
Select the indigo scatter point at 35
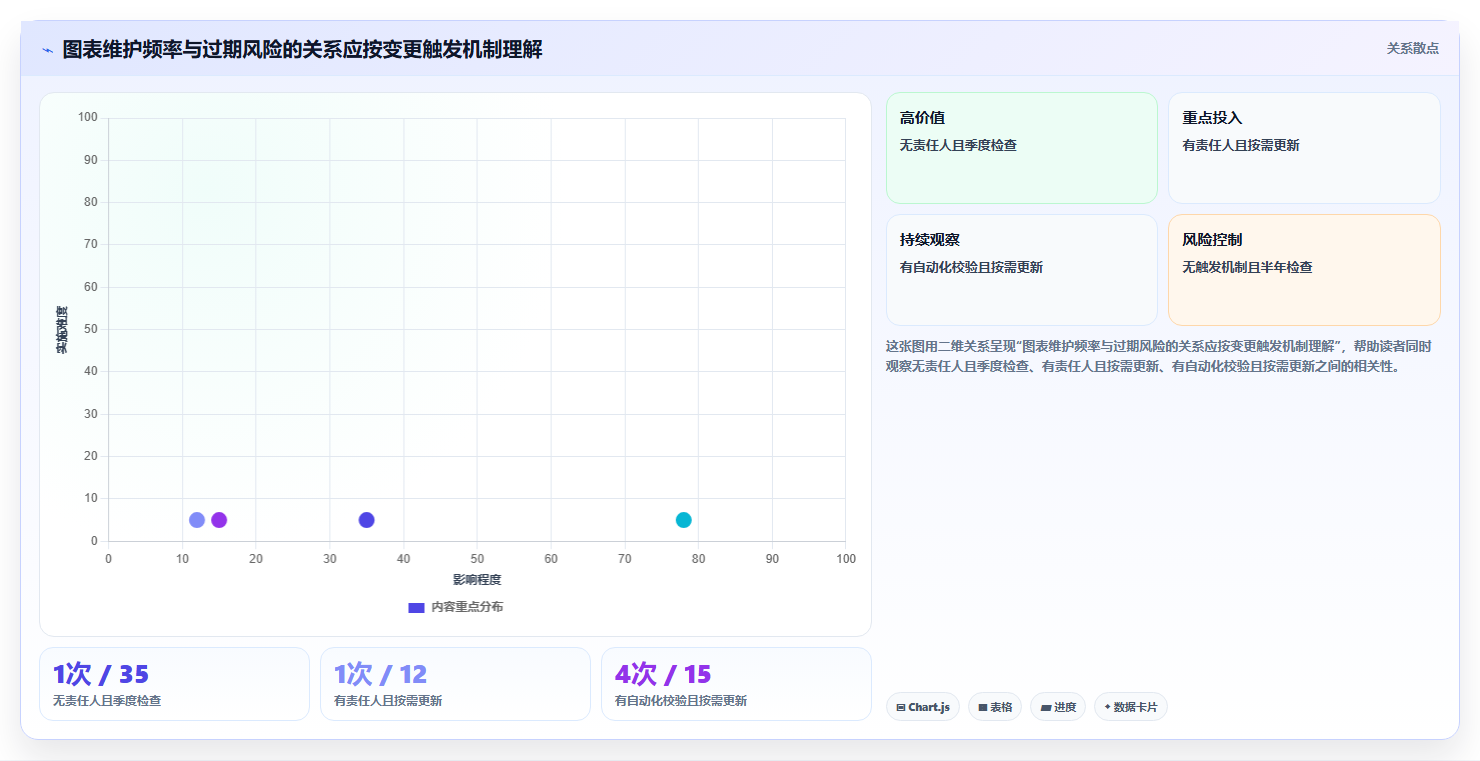[x=367, y=520]
